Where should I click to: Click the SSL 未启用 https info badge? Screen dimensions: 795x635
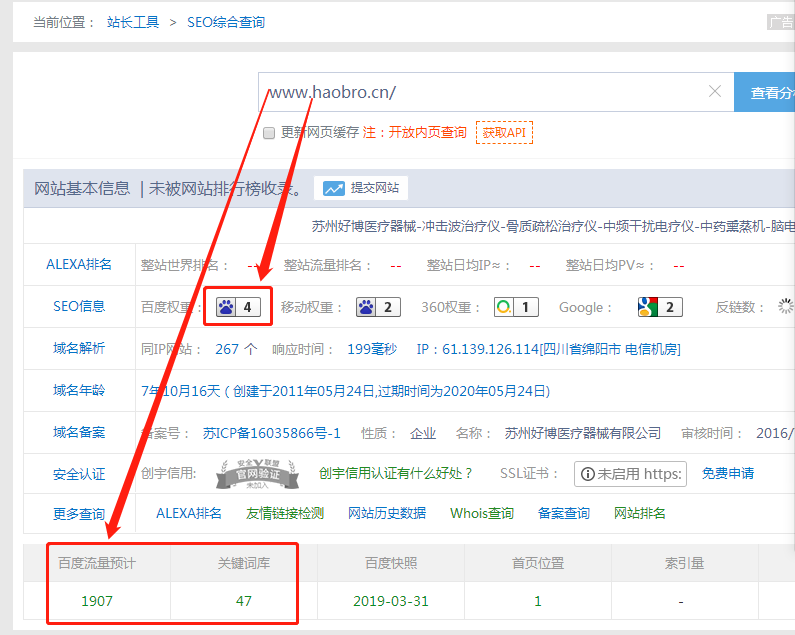click(x=630, y=474)
